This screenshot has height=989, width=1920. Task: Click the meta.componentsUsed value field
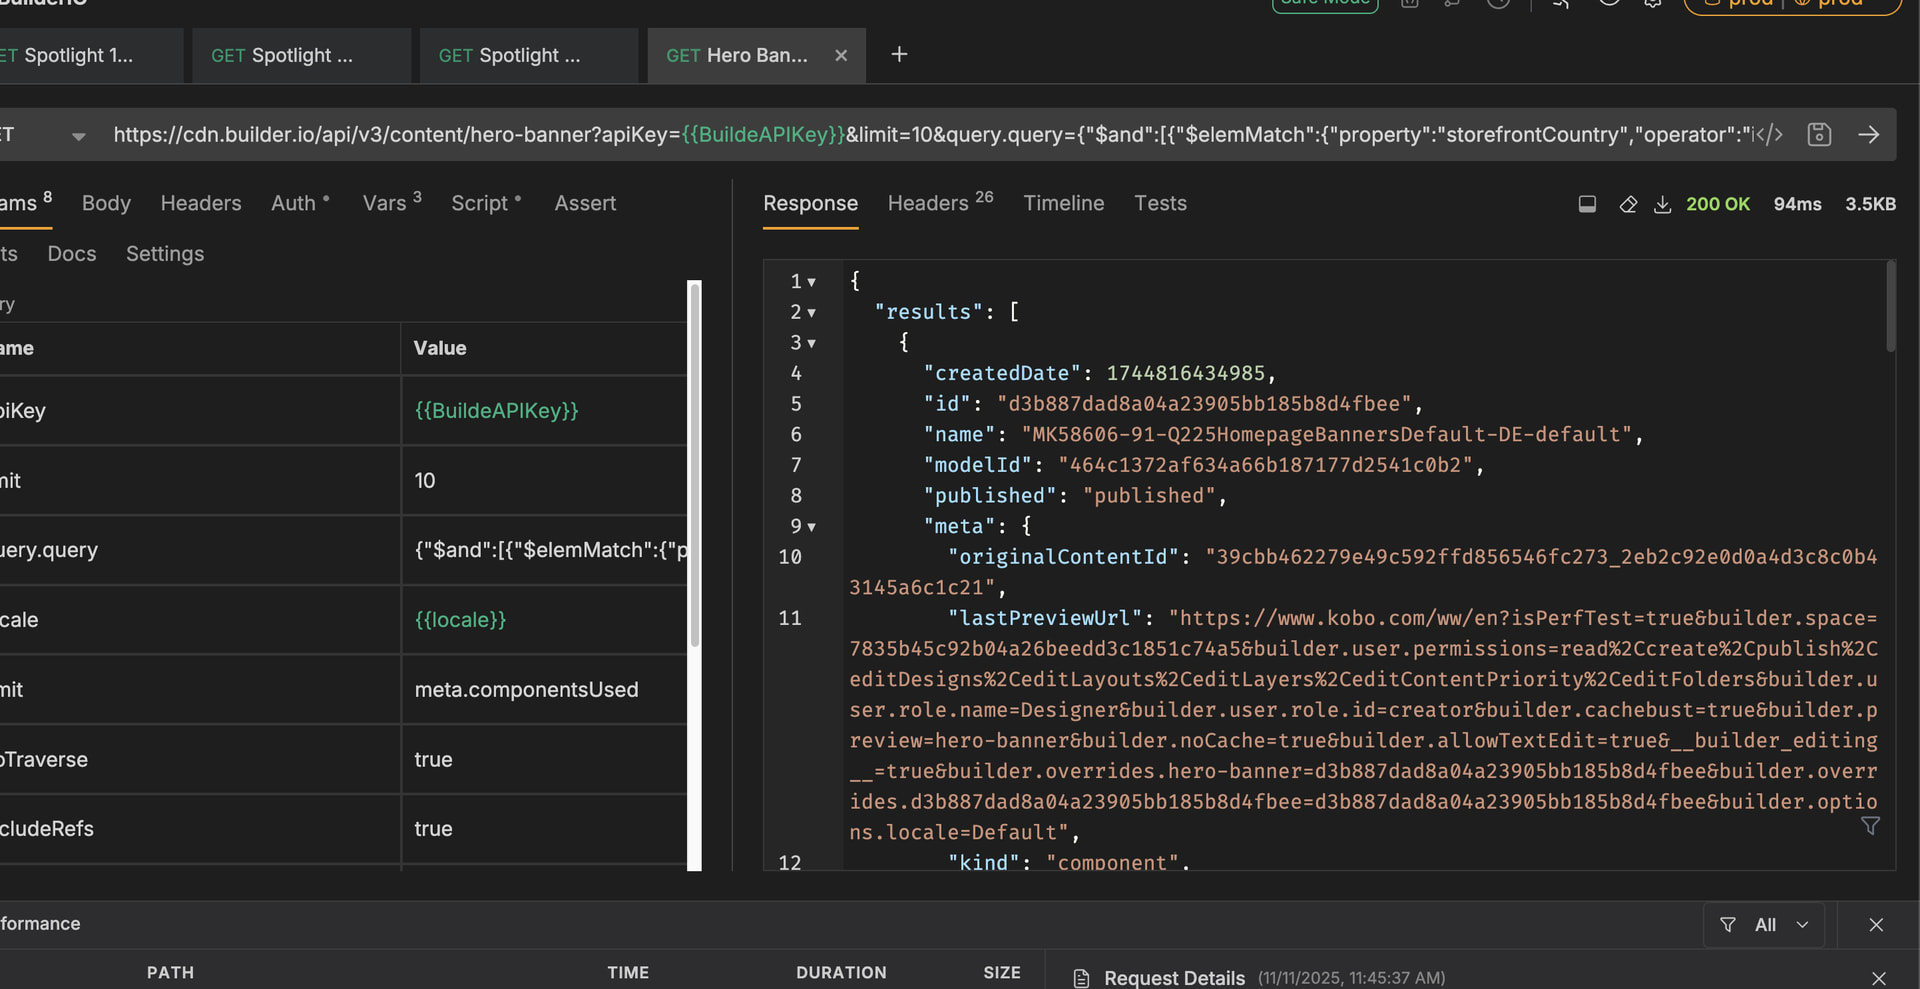[527, 690]
